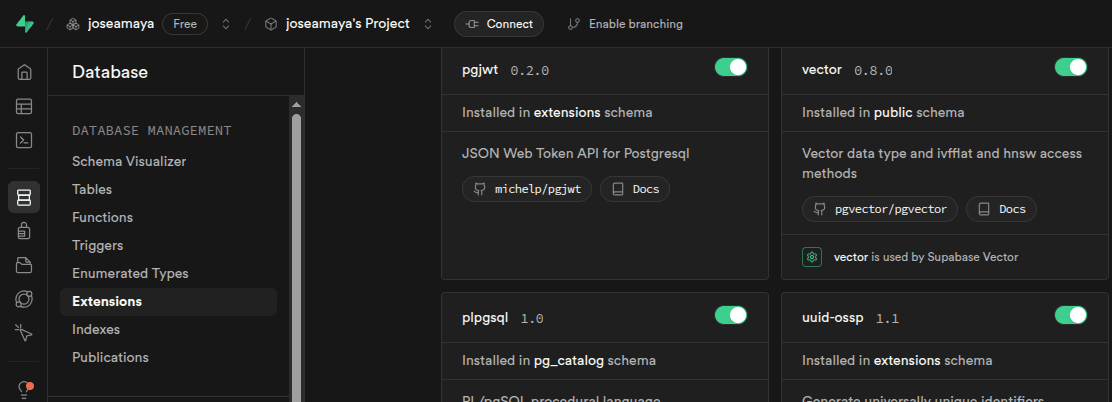Select Schema Visualizer in the Database menu
1112x402 pixels.
pyautogui.click(x=129, y=161)
